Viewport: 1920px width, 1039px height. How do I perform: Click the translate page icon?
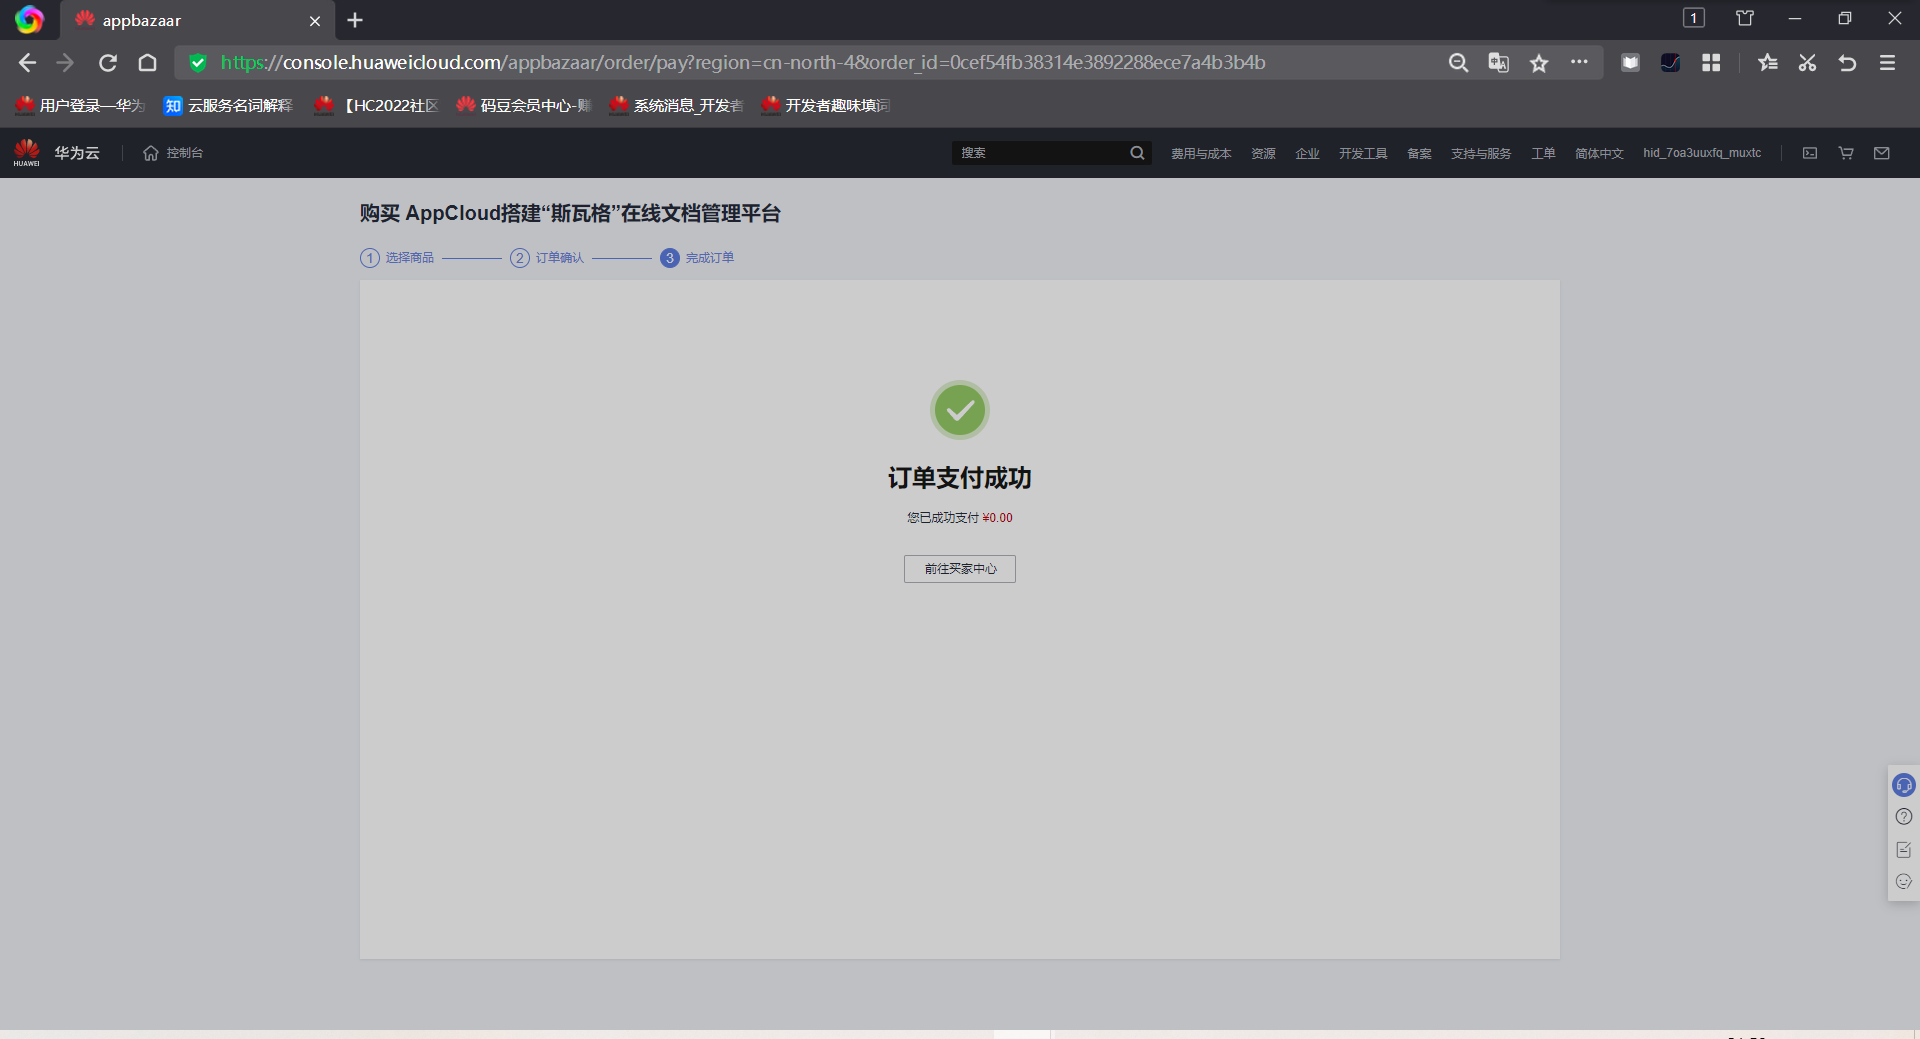[x=1498, y=63]
